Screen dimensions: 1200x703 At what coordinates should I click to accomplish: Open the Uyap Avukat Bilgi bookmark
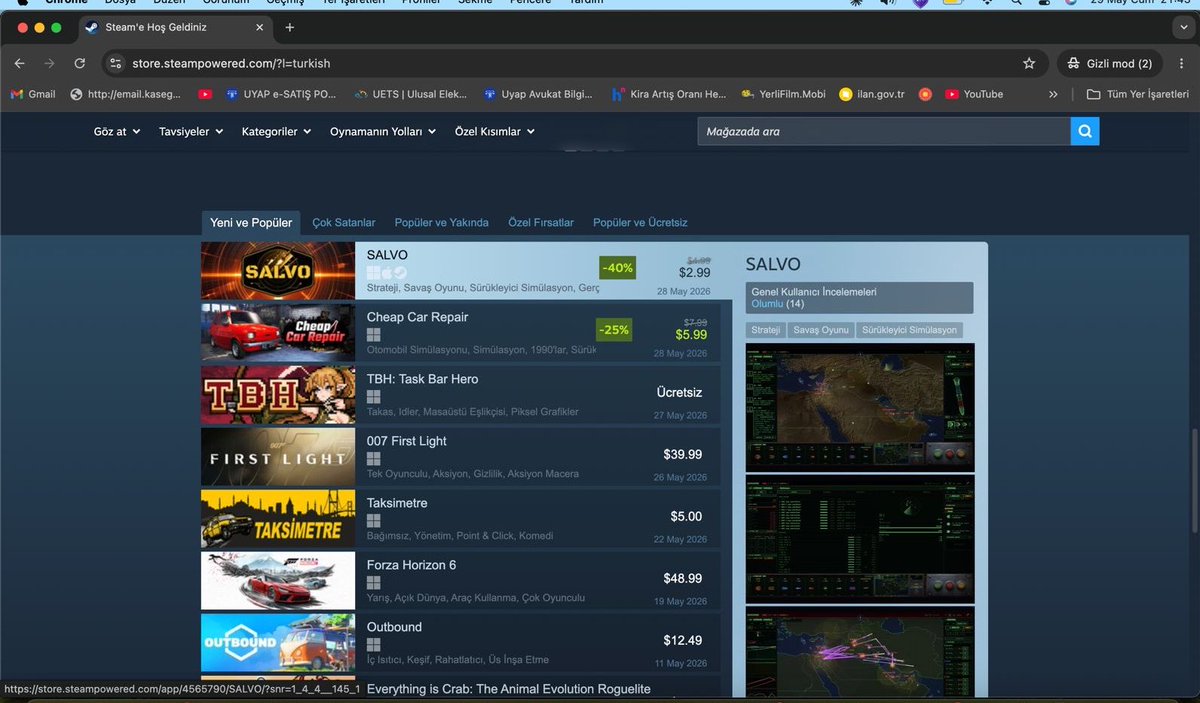[x=538, y=94]
